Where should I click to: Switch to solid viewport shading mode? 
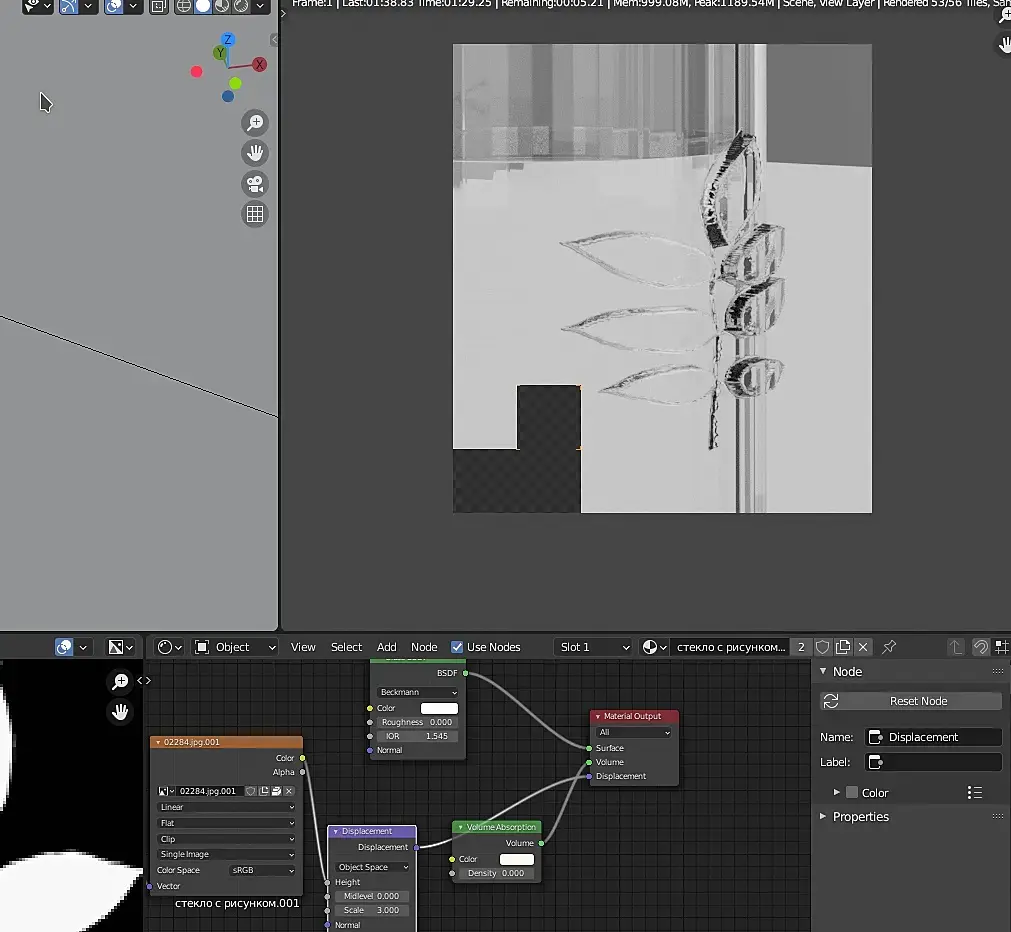click(203, 6)
